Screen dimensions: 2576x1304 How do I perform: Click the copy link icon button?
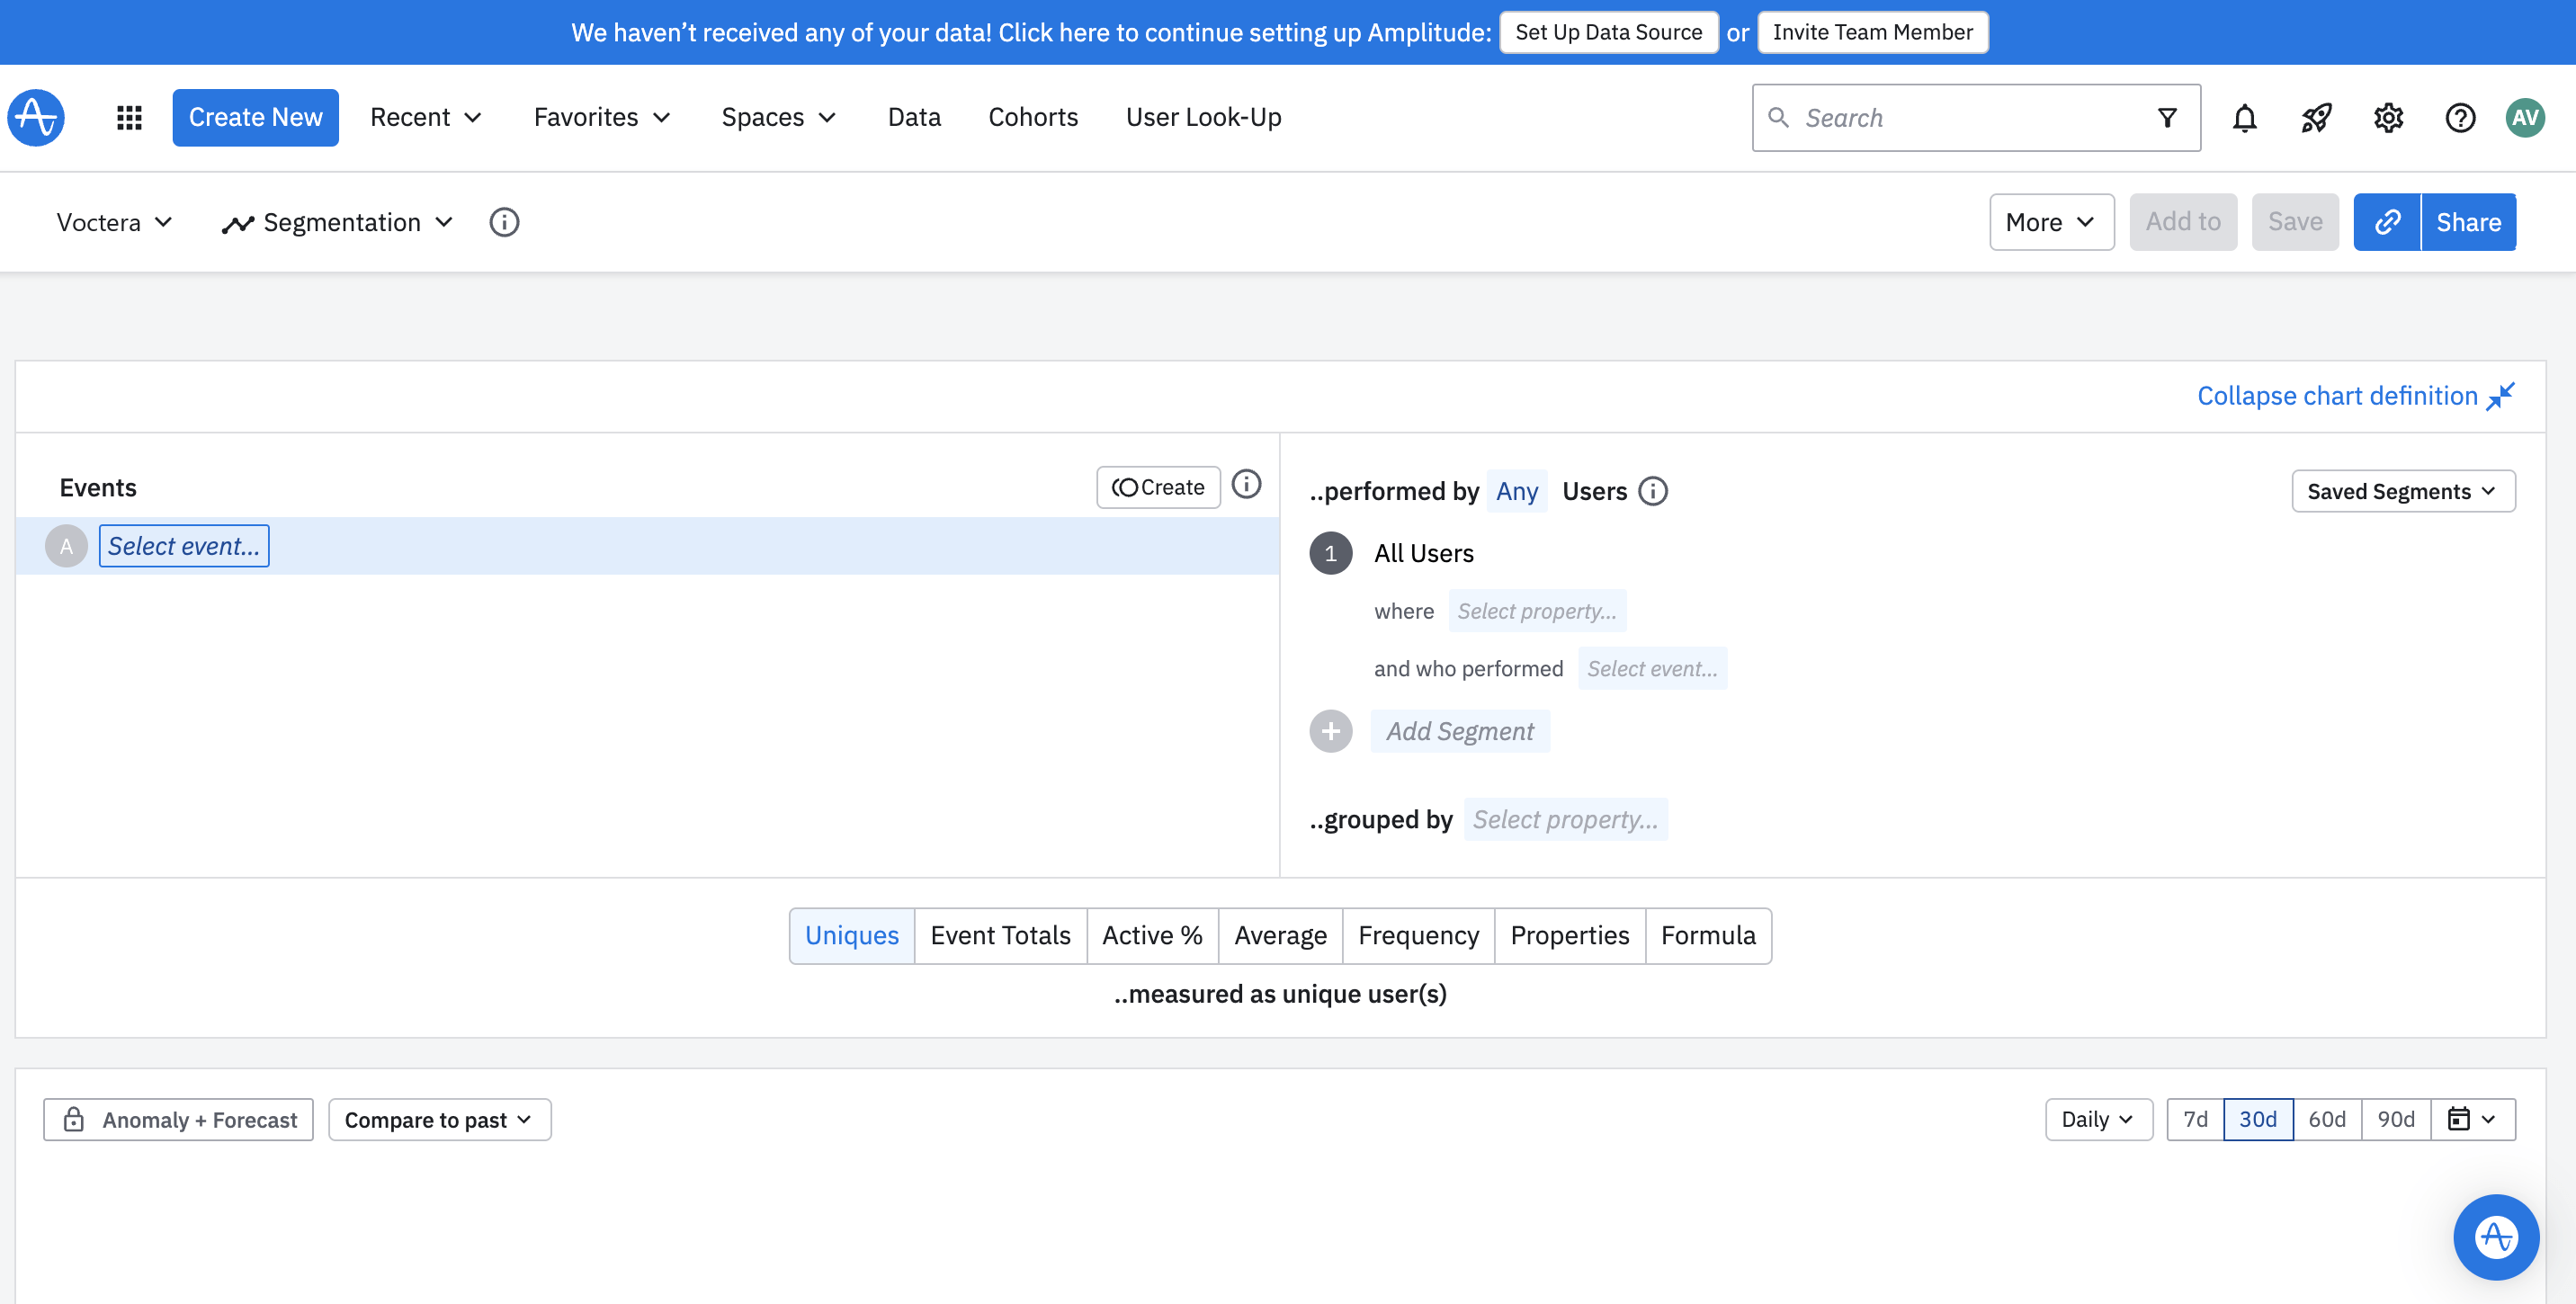[2387, 222]
